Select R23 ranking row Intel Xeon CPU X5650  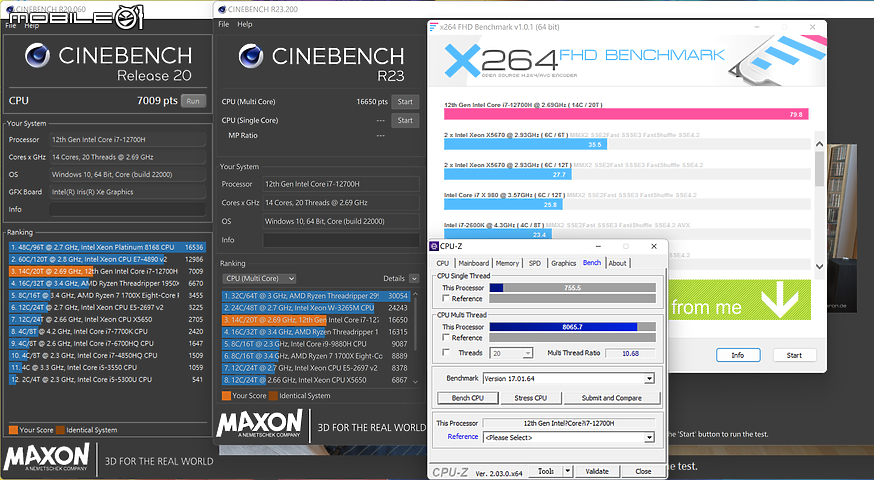pos(316,380)
